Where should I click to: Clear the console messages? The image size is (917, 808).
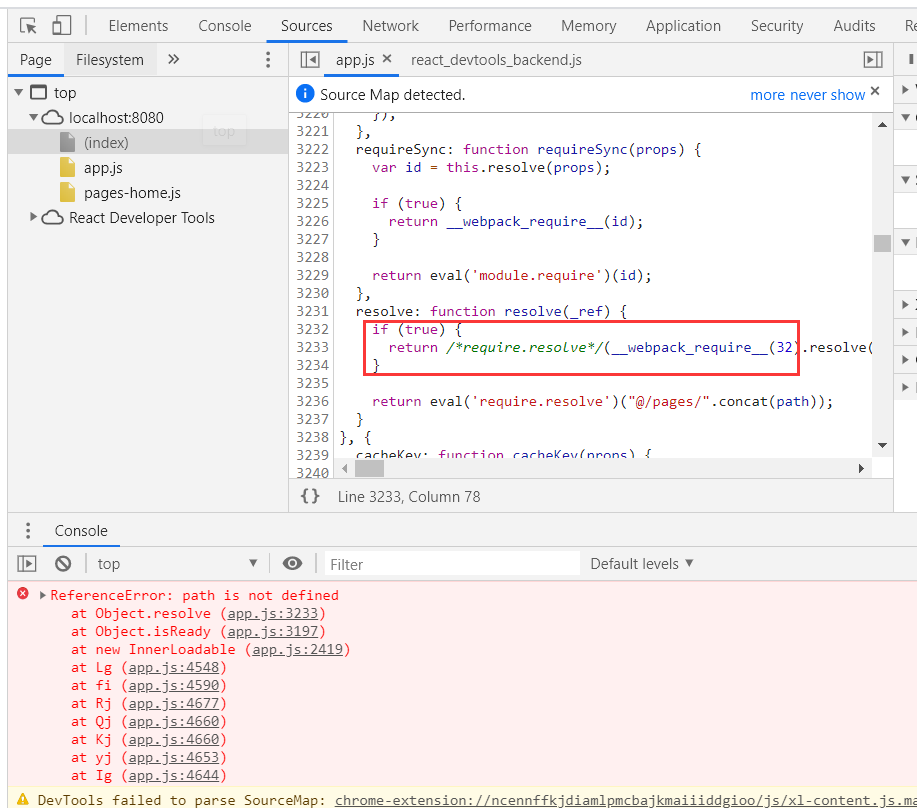click(63, 563)
